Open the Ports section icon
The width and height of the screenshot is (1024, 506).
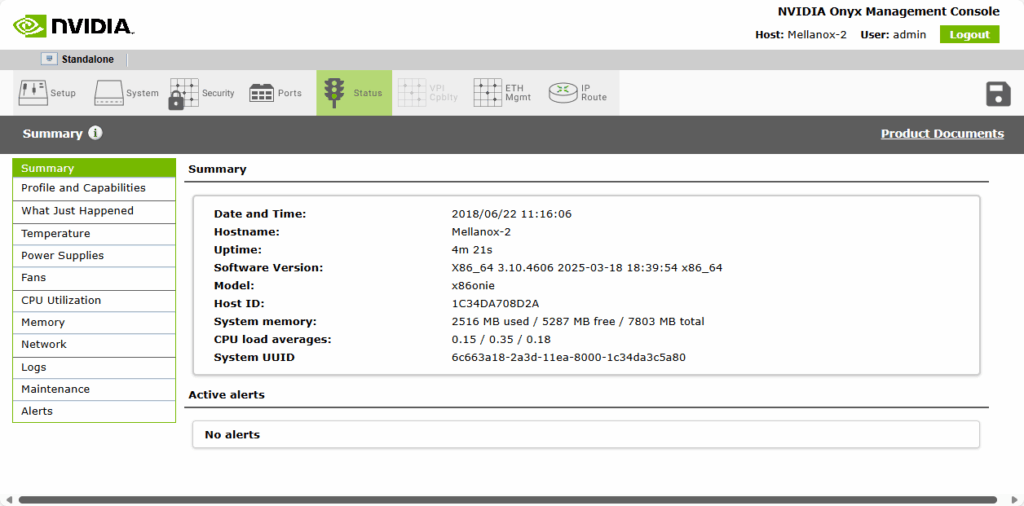(261, 93)
